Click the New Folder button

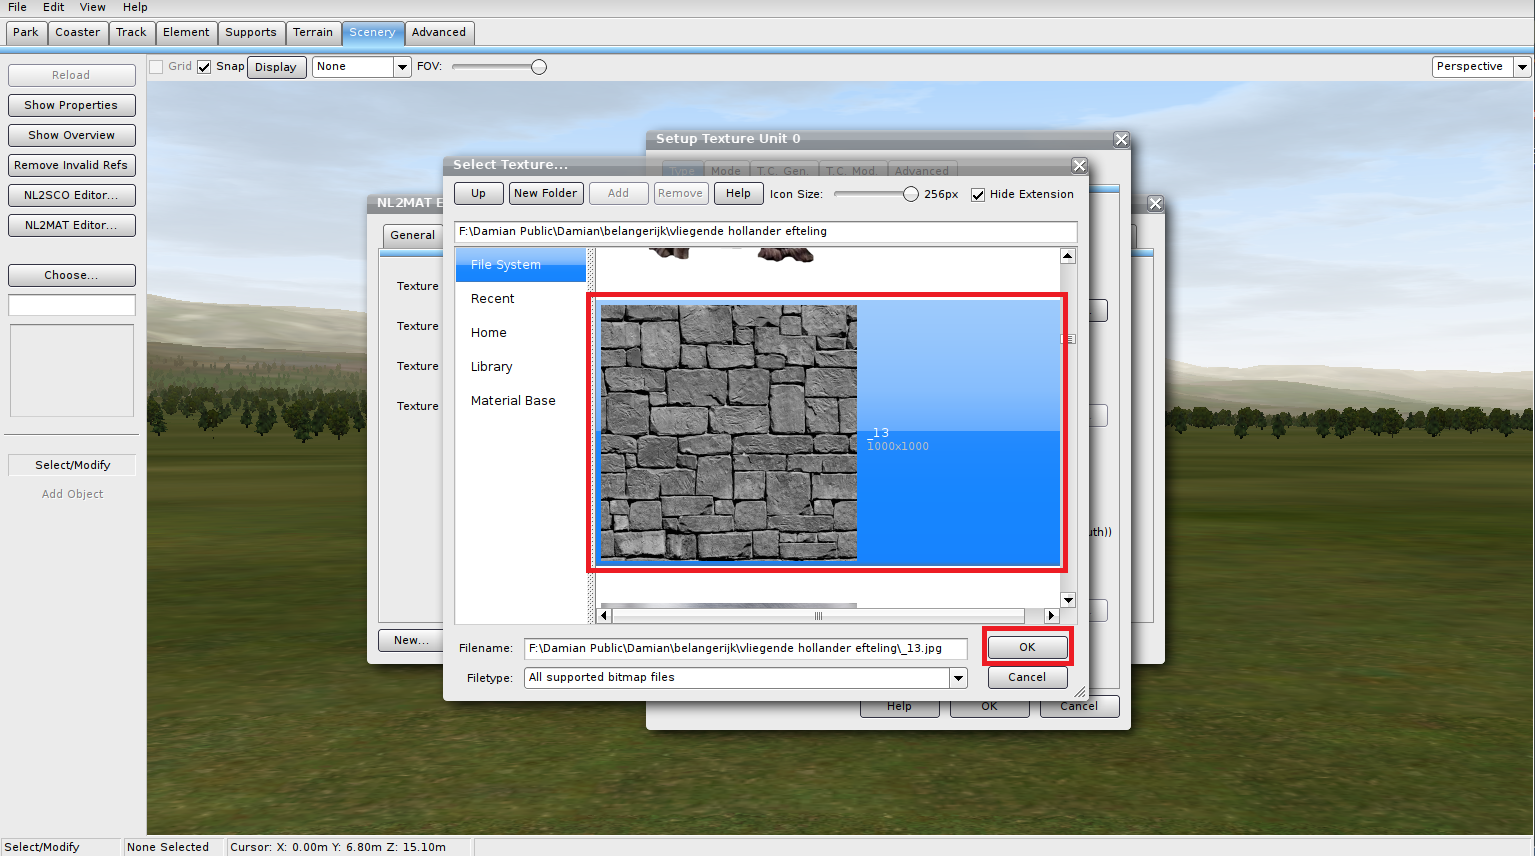click(545, 193)
